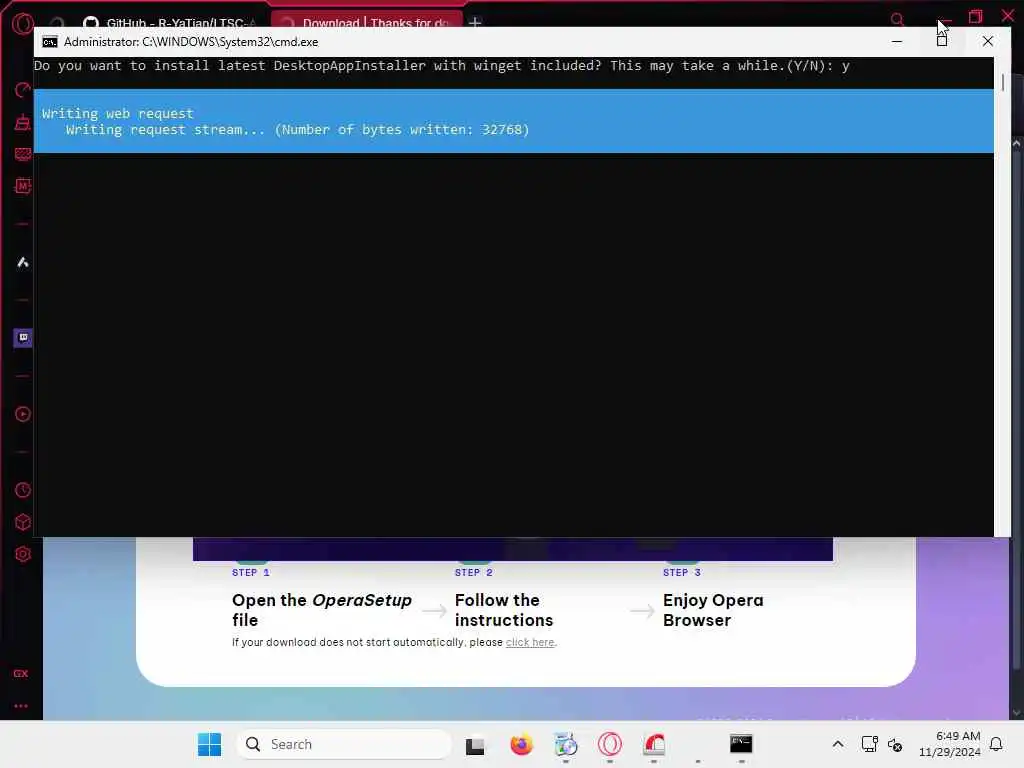
Task: Open the cmd window system menu icon
Action: coord(50,42)
